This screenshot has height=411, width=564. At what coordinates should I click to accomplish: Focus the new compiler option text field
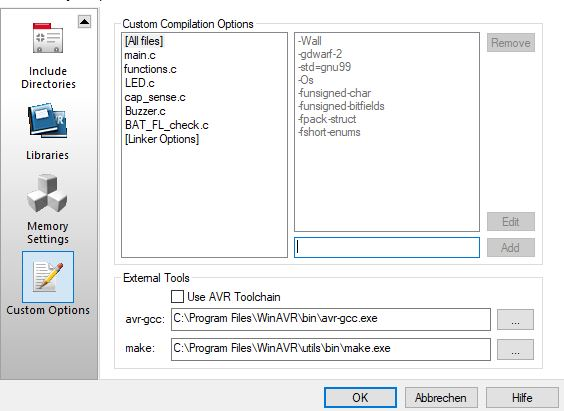(387, 247)
